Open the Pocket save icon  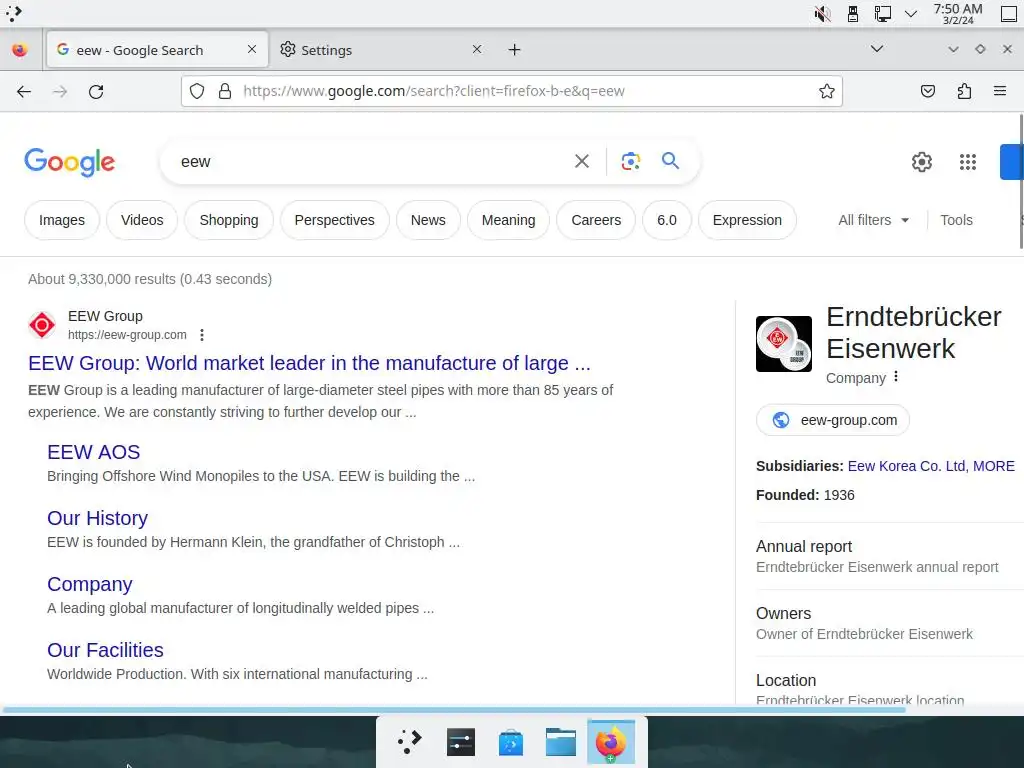(927, 91)
